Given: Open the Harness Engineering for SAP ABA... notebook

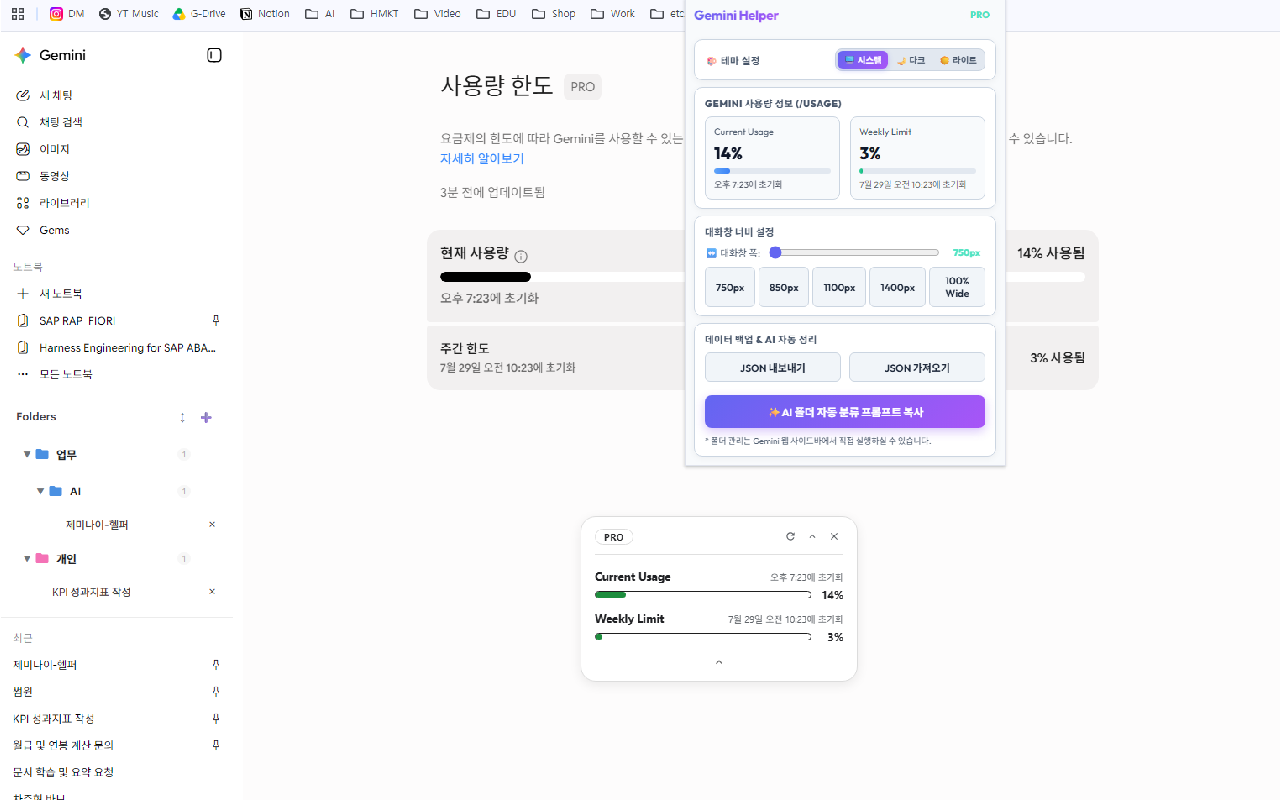Looking at the screenshot, I should coord(127,348).
